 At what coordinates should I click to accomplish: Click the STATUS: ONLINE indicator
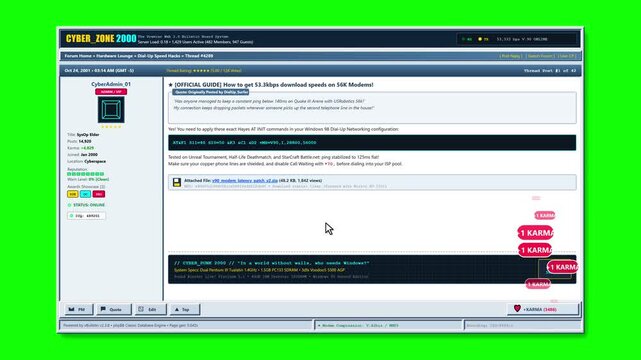pyautogui.click(x=86, y=205)
